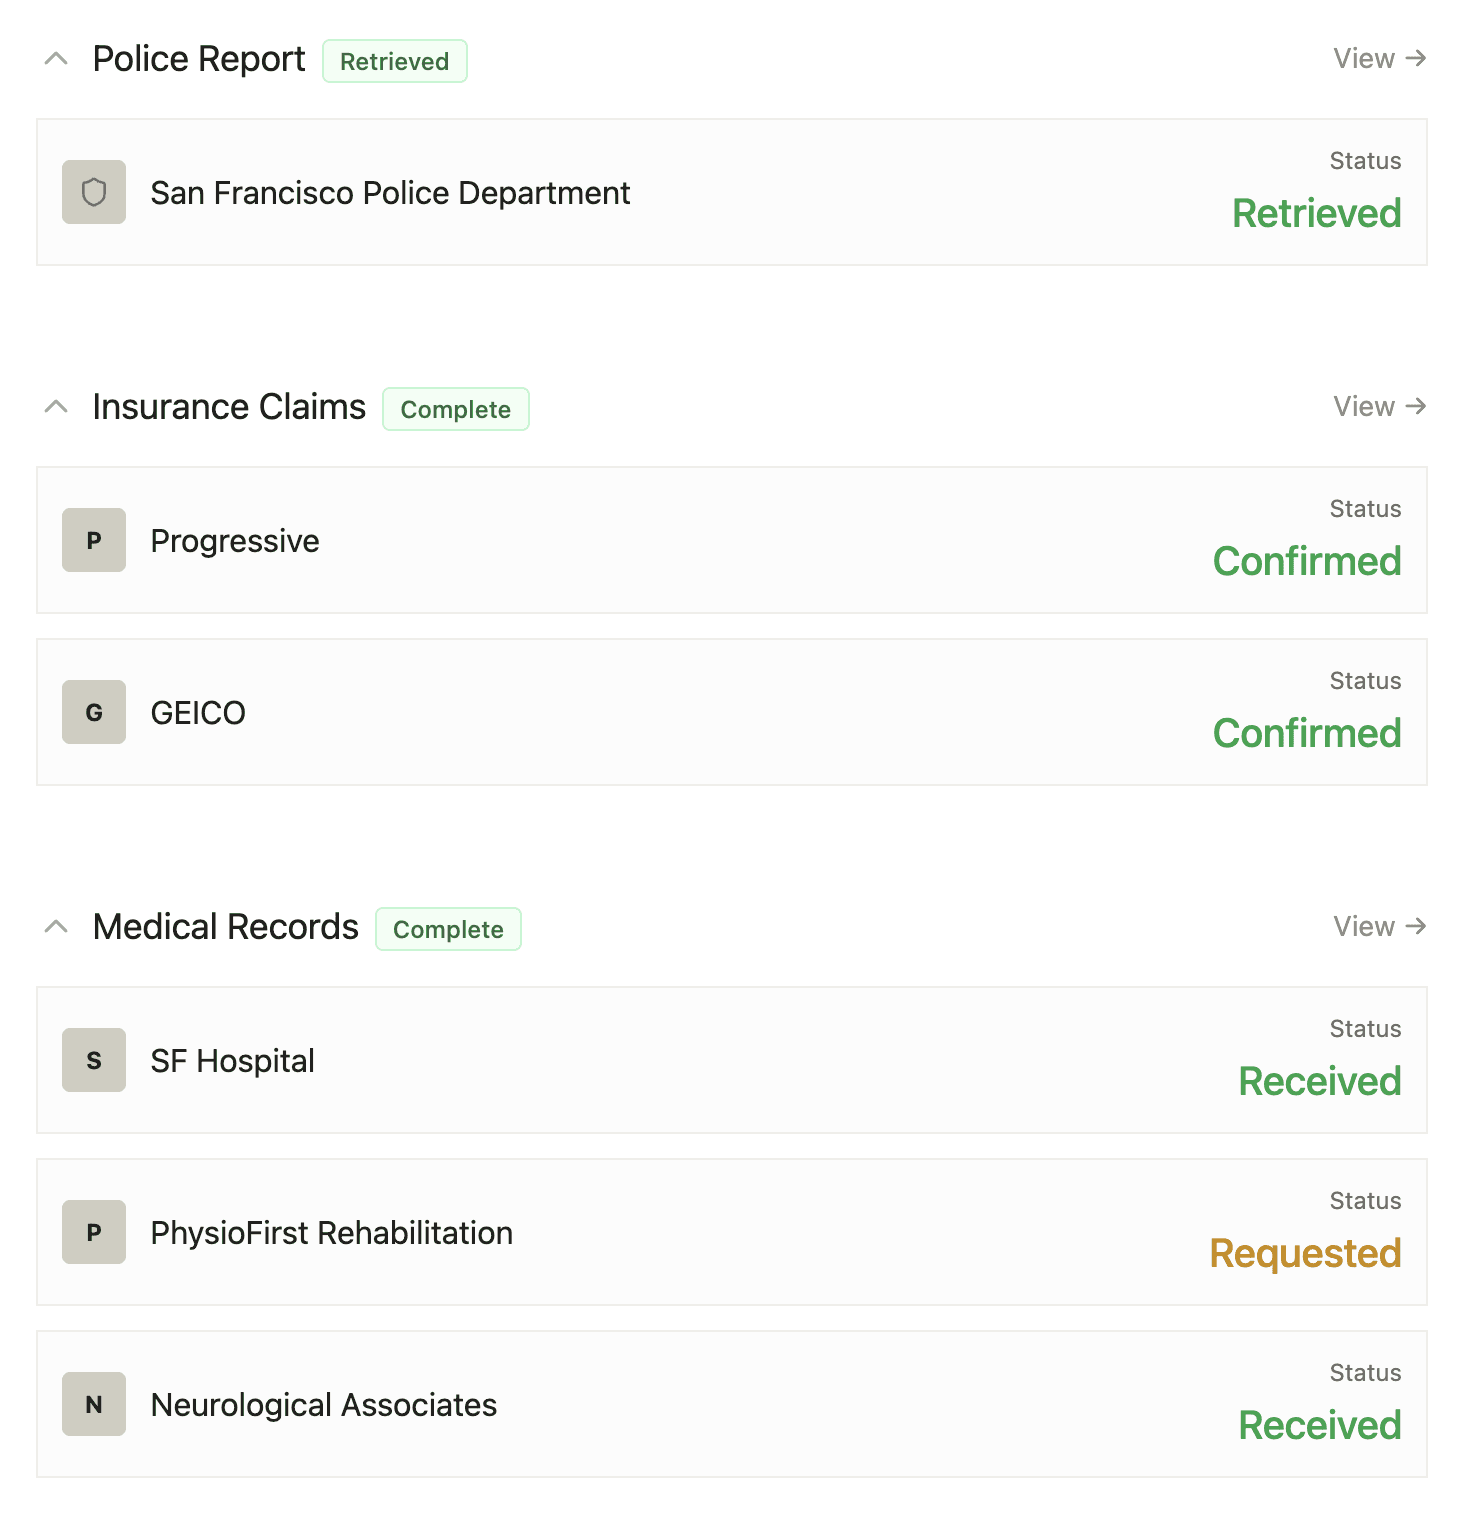The width and height of the screenshot is (1462, 1522).
Task: Collapse the Insurance Claims section chevron
Action: tap(57, 407)
